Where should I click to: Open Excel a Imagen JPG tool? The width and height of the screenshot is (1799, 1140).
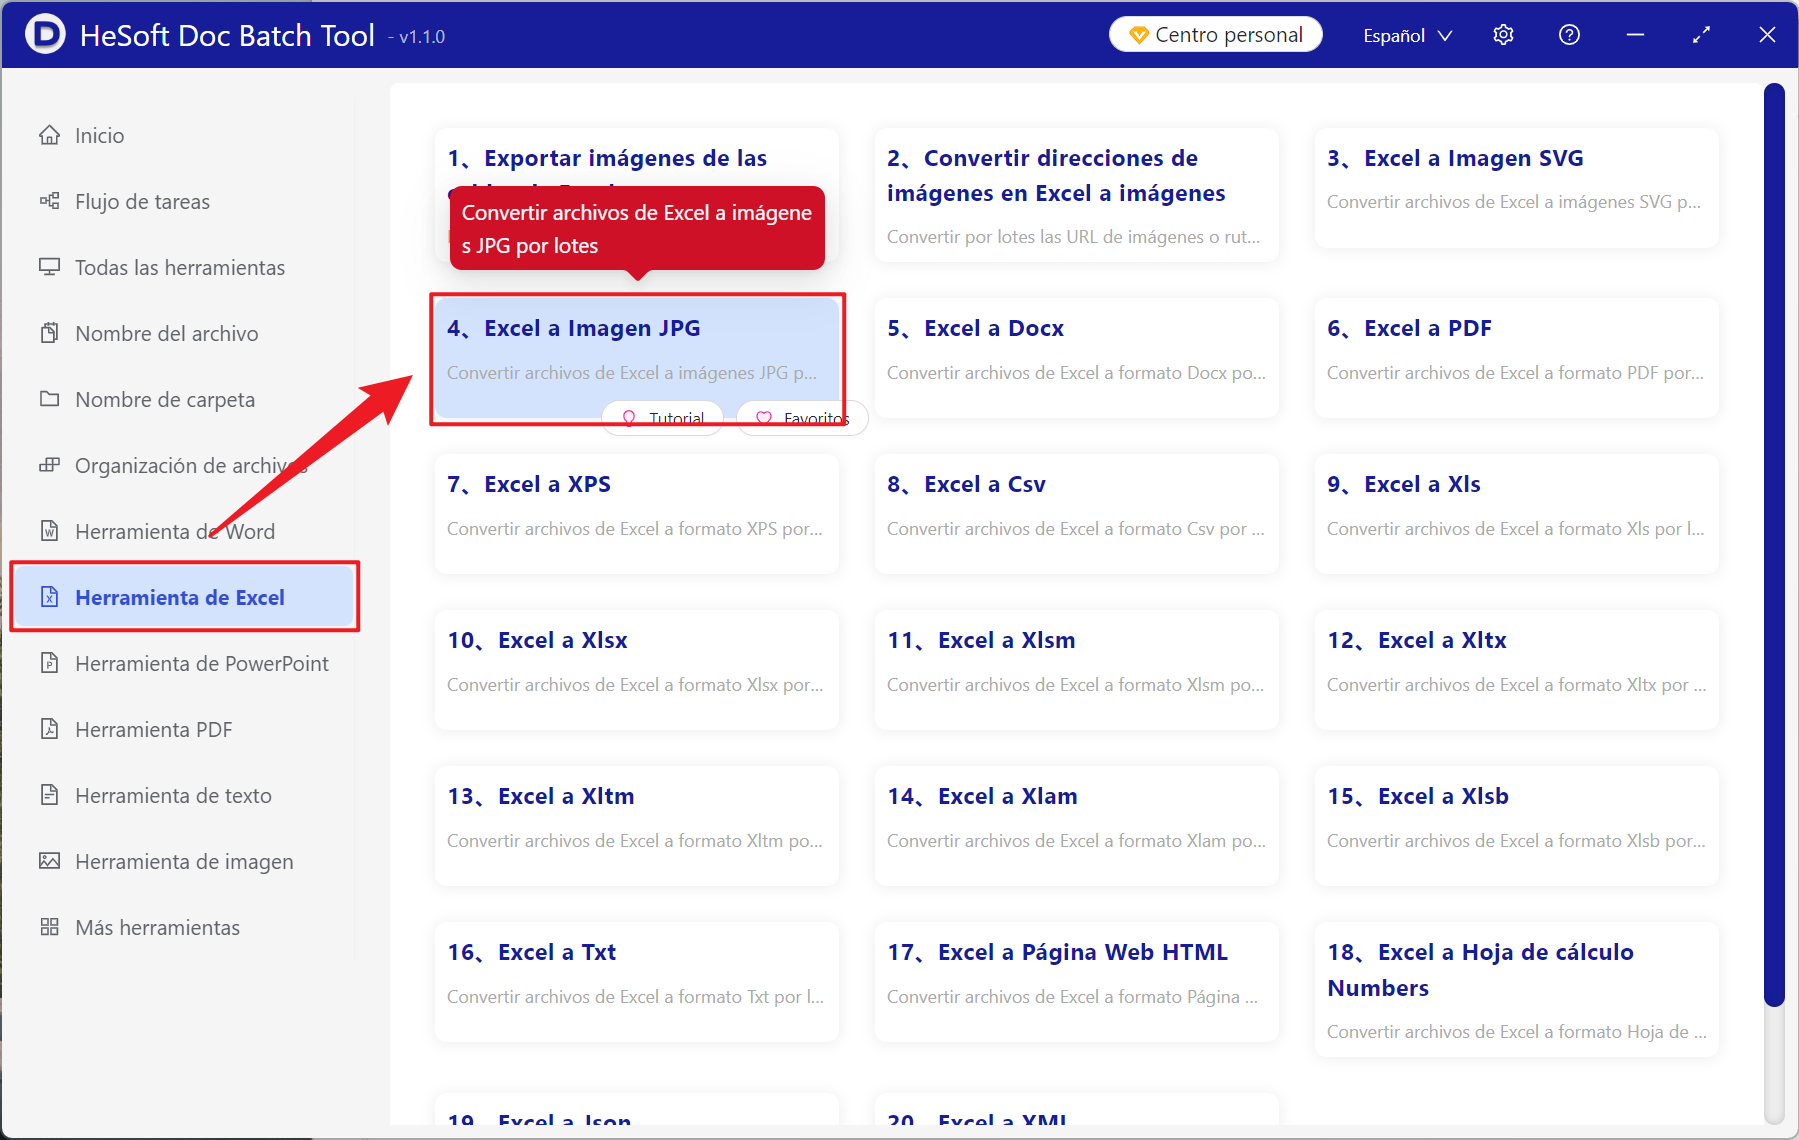point(637,358)
